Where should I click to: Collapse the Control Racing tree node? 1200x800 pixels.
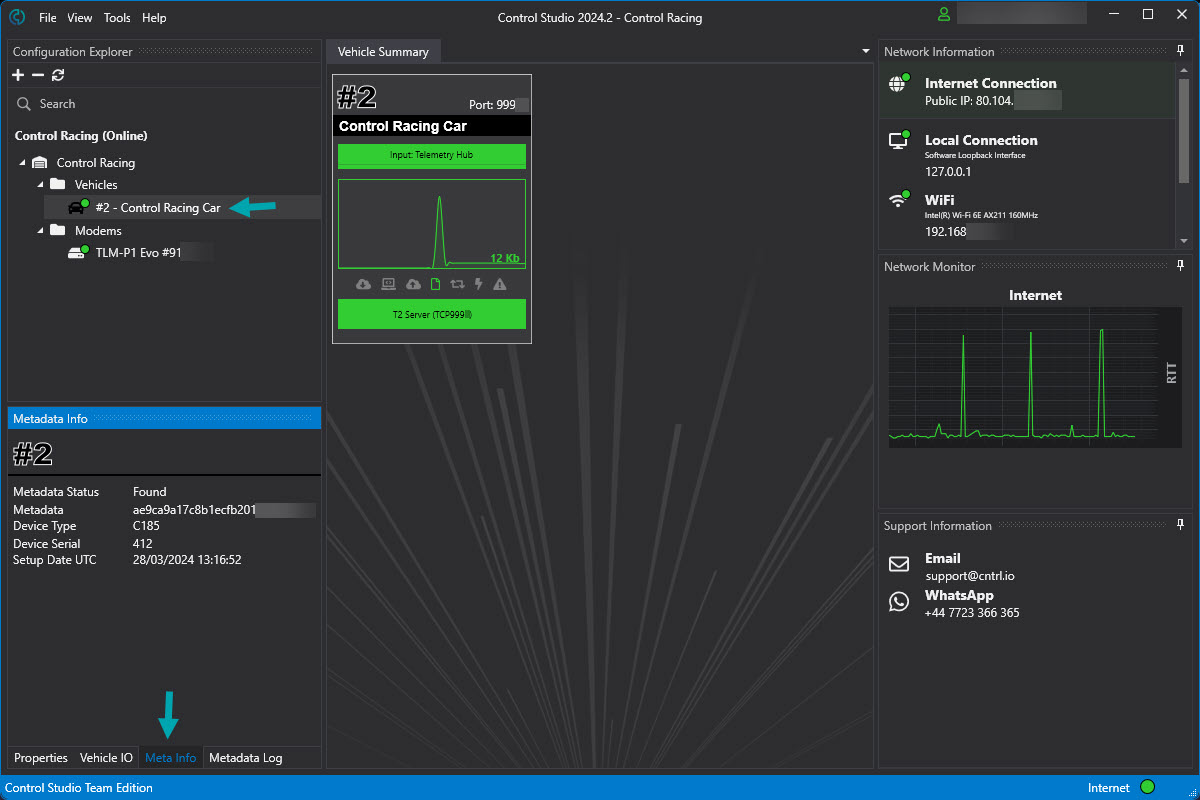(x=22, y=162)
